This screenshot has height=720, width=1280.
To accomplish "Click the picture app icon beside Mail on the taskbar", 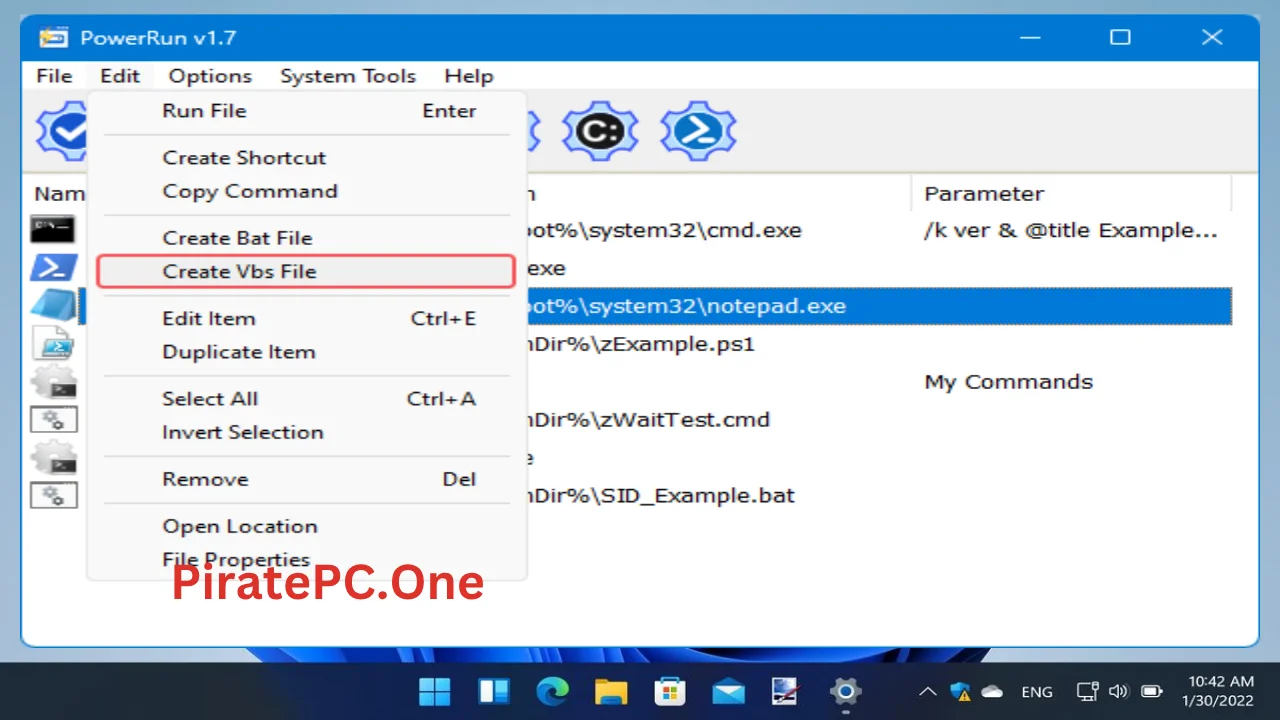I will (x=786, y=691).
